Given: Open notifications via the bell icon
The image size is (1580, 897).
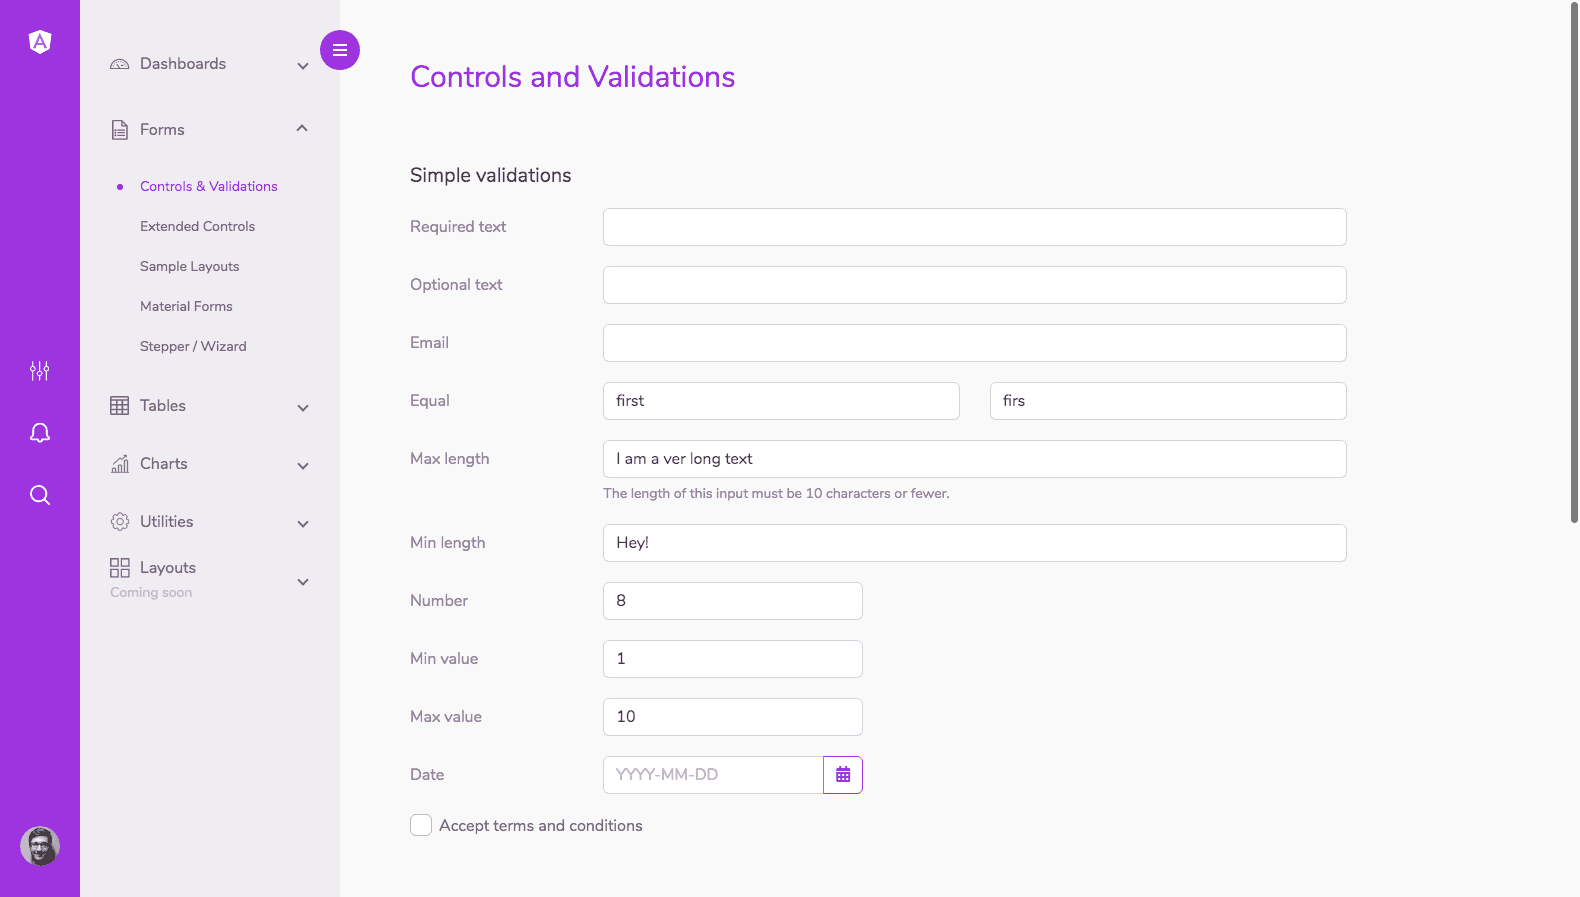Looking at the screenshot, I should coord(39,432).
